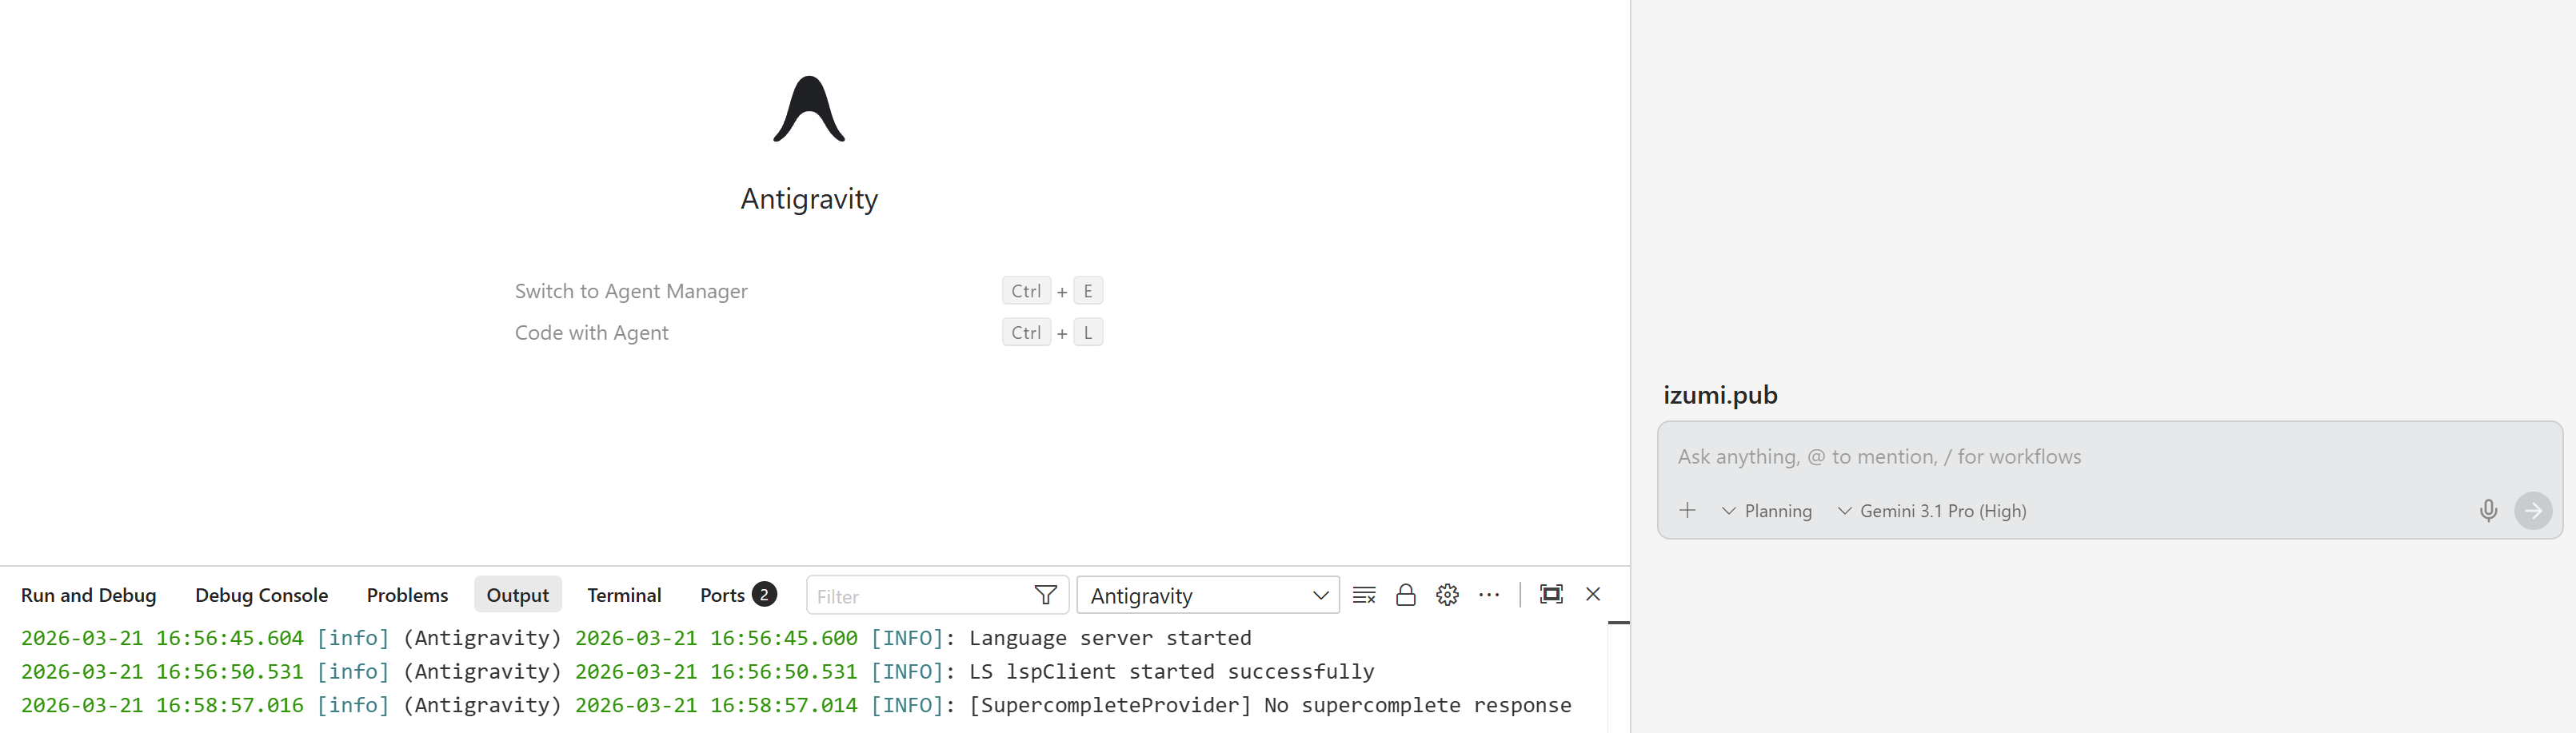Open more actions ellipsis in panel
The width and height of the screenshot is (2576, 733).
1489,595
